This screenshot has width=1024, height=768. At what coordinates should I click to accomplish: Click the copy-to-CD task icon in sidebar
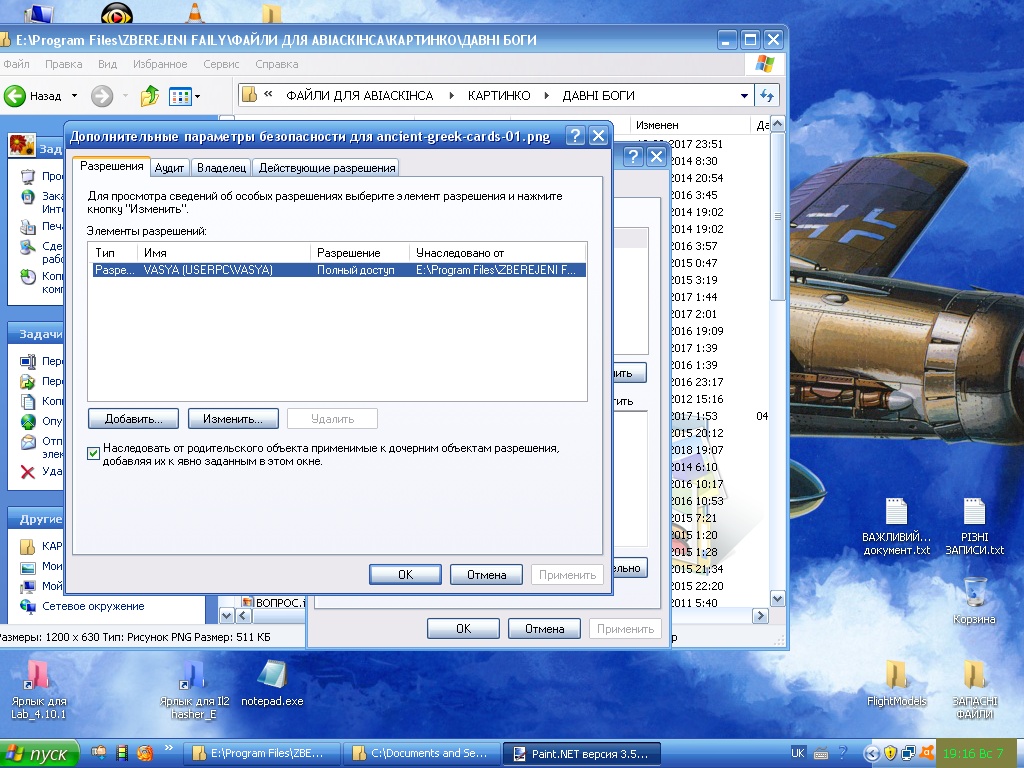28,277
